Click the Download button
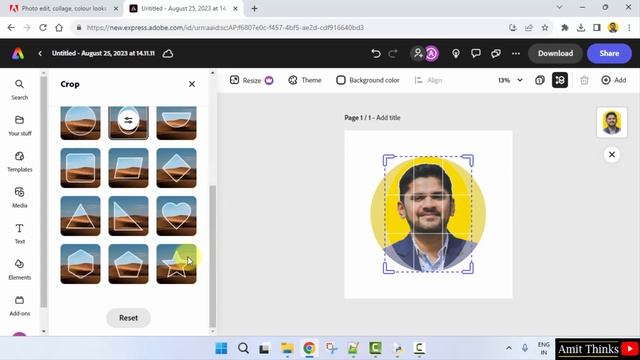Image resolution: width=640 pixels, height=360 pixels. tap(555, 53)
